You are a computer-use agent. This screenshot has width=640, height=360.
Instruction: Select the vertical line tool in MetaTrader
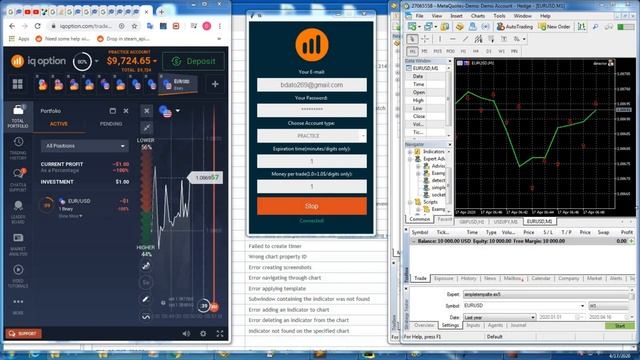coord(440,39)
